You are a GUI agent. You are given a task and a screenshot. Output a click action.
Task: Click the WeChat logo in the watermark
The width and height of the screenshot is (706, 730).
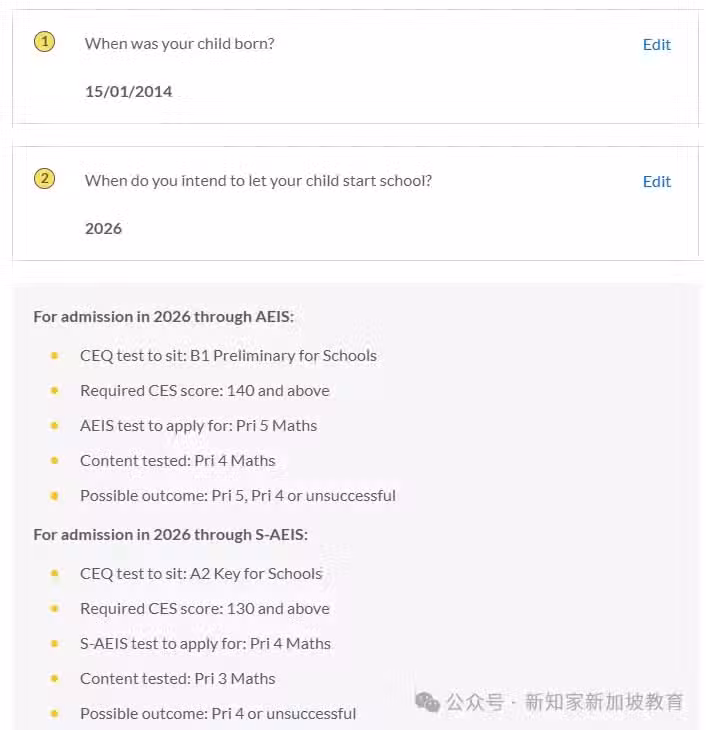coord(427,702)
